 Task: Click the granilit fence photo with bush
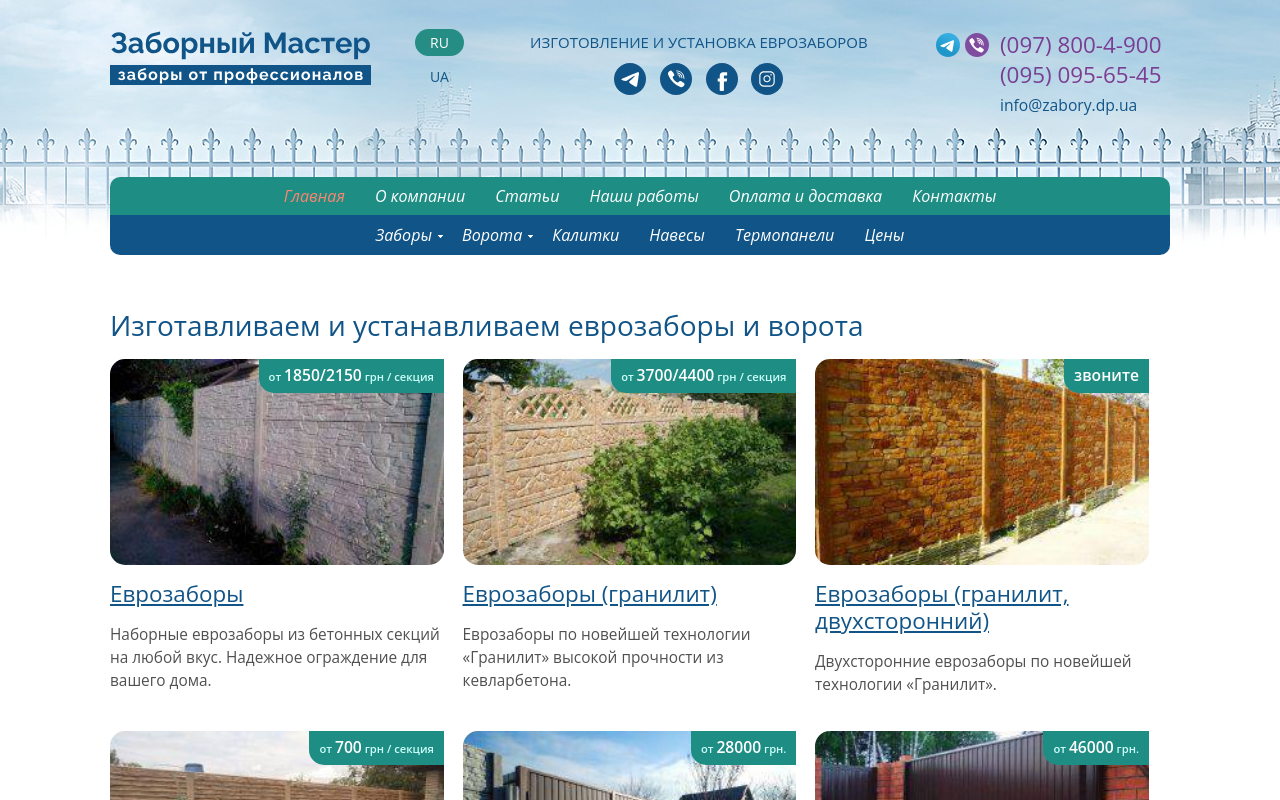click(629, 462)
